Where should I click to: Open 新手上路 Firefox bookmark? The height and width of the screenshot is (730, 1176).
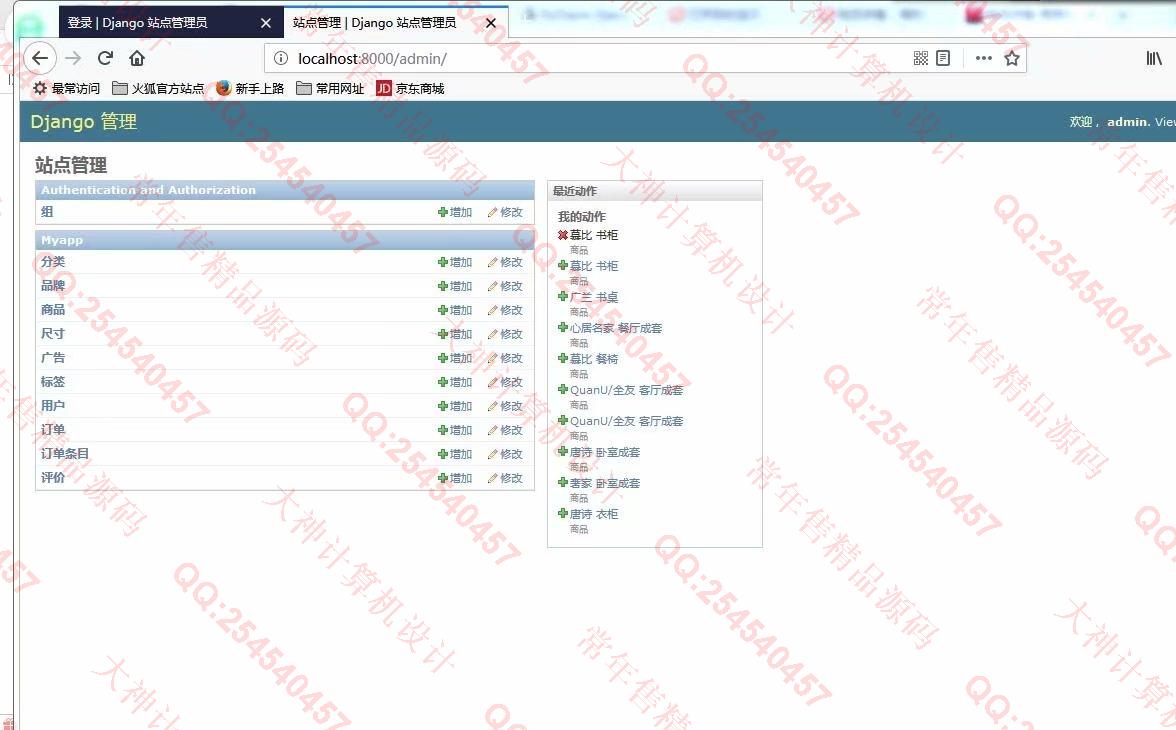pos(250,89)
